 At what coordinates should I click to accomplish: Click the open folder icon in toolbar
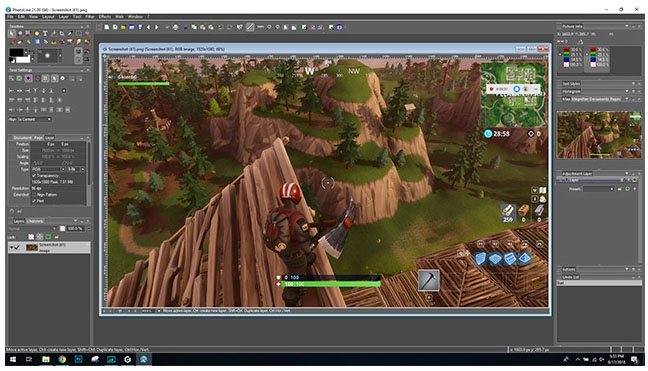pos(123,27)
